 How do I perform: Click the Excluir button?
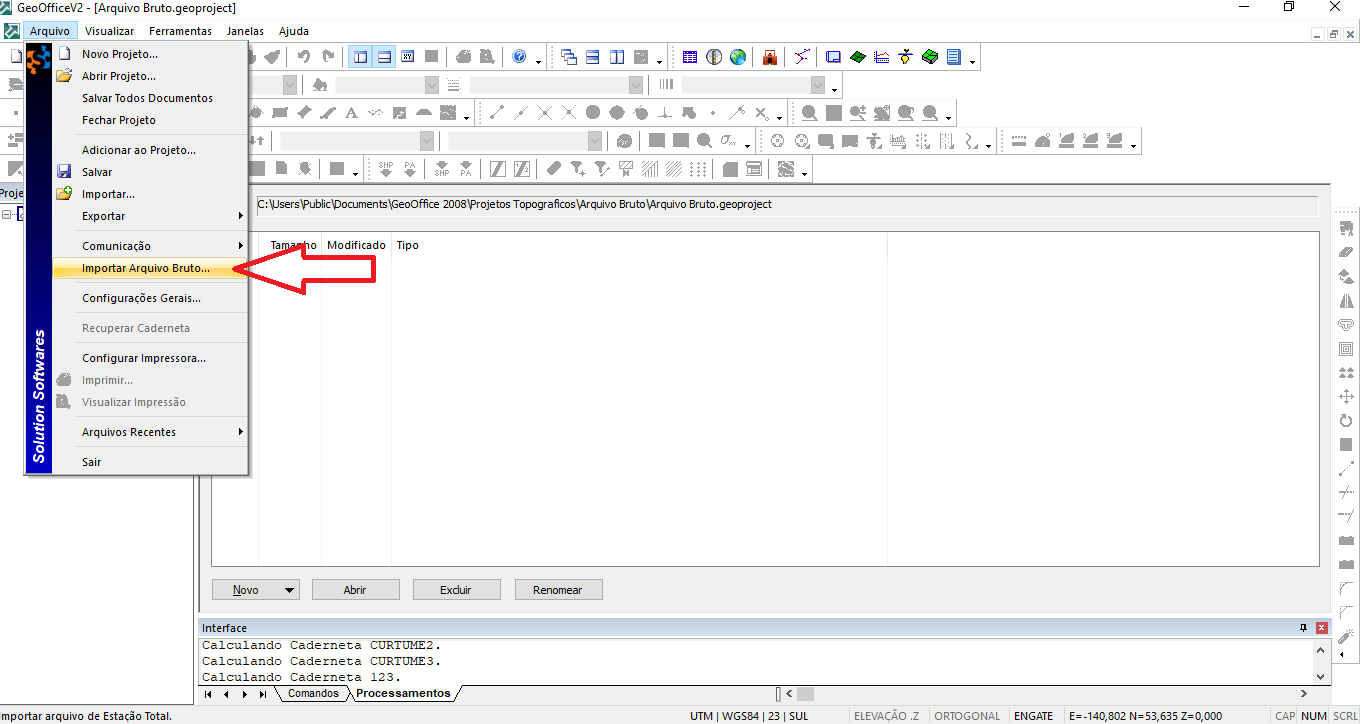point(456,590)
